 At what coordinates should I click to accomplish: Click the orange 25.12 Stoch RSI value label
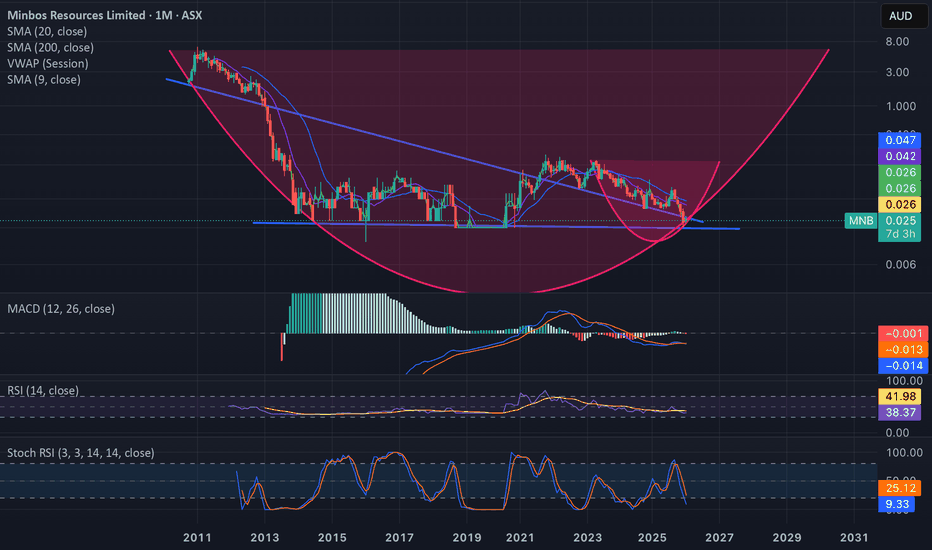894,488
